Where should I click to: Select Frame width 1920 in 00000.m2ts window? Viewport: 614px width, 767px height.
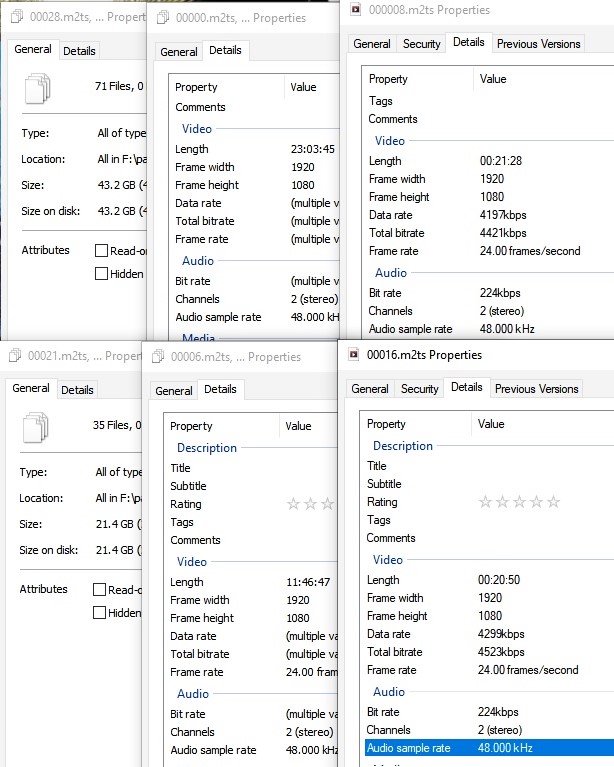303,167
